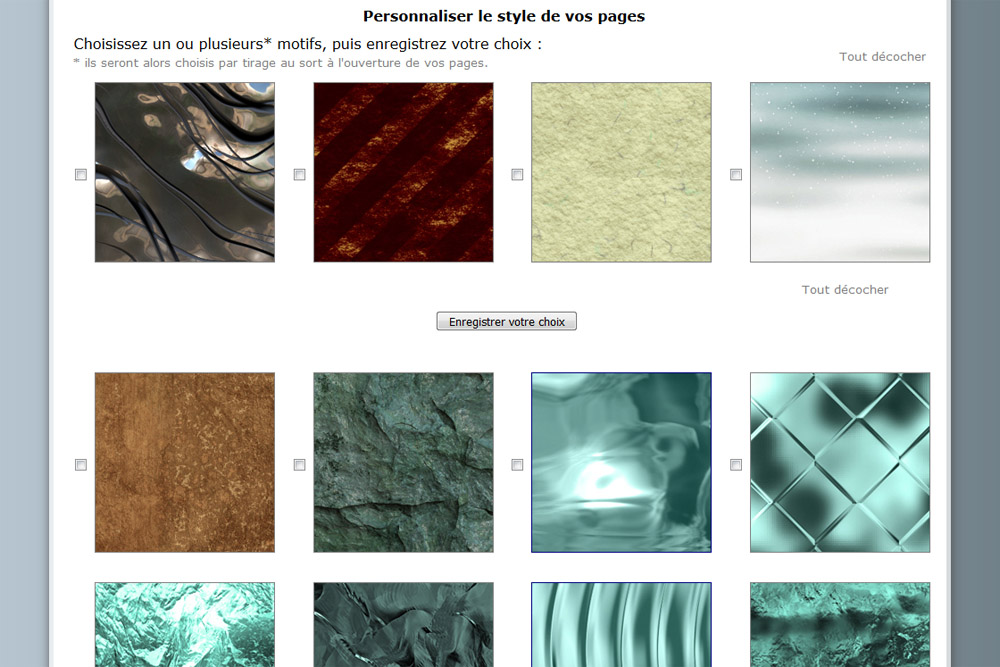Select the dark red diagonal striped thumbnail
1000x667 pixels.
click(x=403, y=172)
